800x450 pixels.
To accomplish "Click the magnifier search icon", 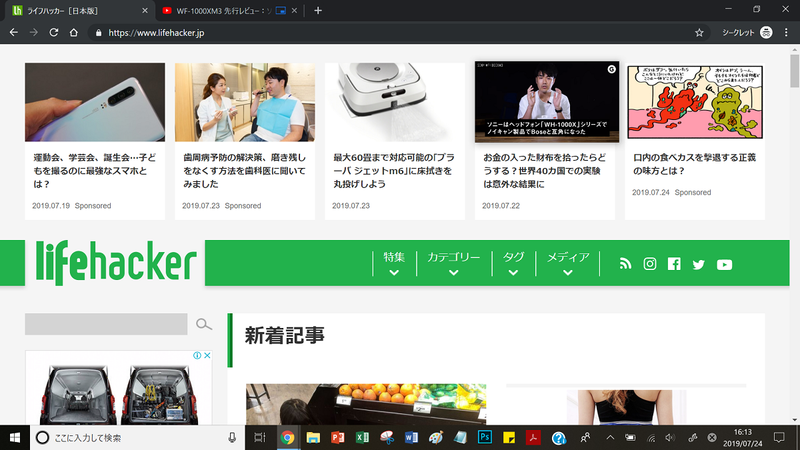I will (x=204, y=324).
